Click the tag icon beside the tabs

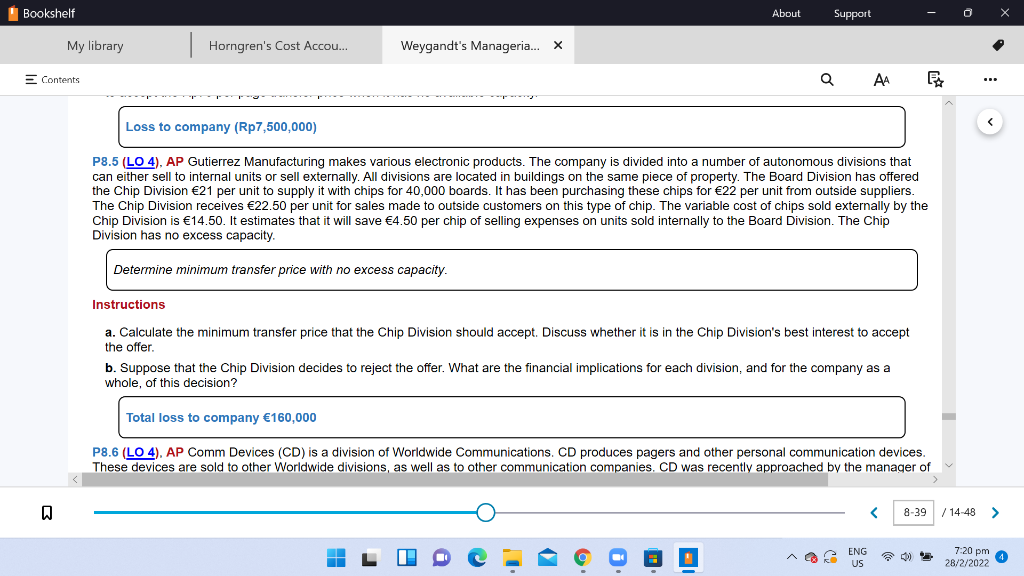coord(998,45)
